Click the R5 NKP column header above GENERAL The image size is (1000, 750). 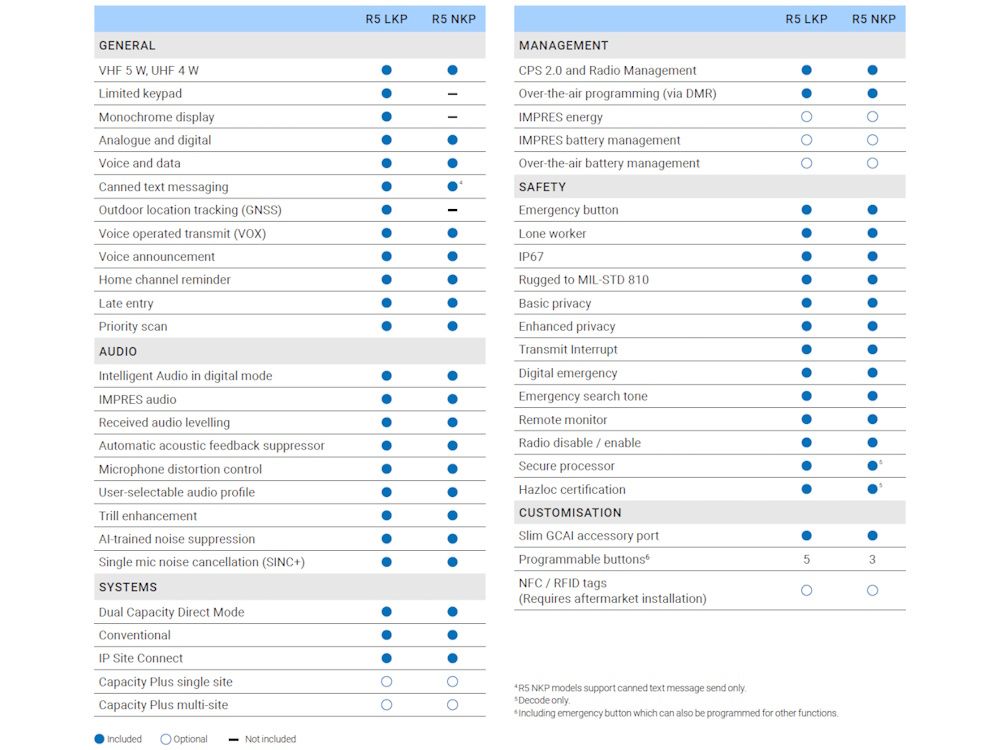point(453,19)
